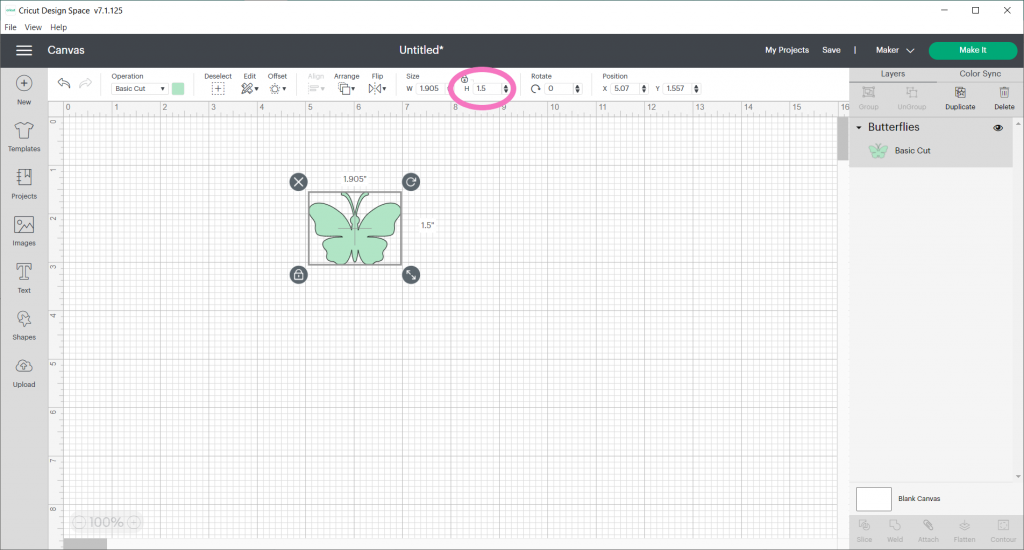Select the Text tool
Image resolution: width=1024 pixels, height=550 pixels.
pyautogui.click(x=24, y=278)
